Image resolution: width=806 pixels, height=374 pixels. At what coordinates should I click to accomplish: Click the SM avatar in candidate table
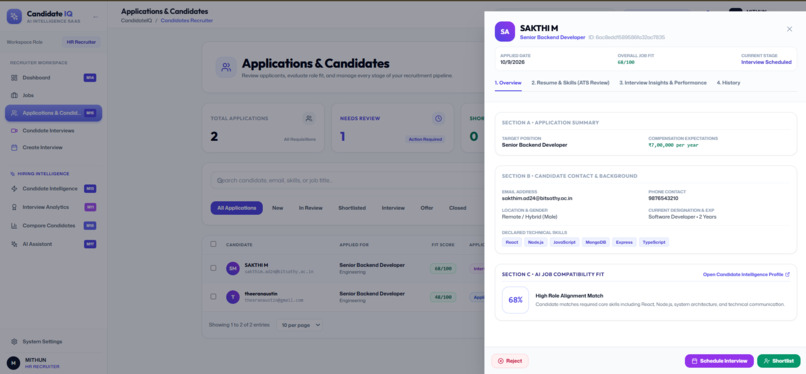[233, 268]
